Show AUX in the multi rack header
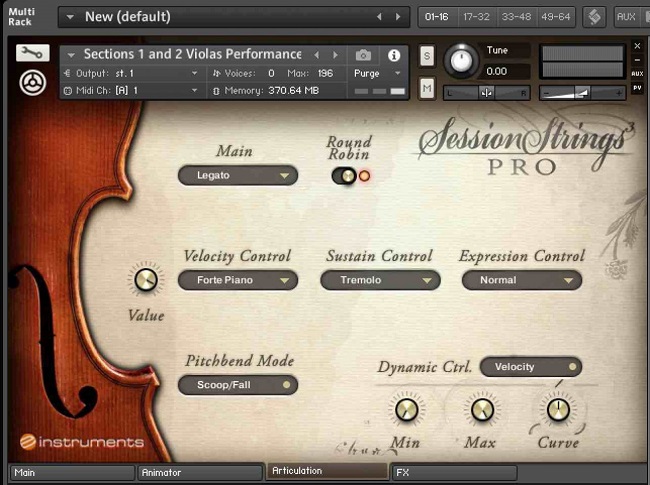Screen dimensions: 650x485 pos(626,17)
